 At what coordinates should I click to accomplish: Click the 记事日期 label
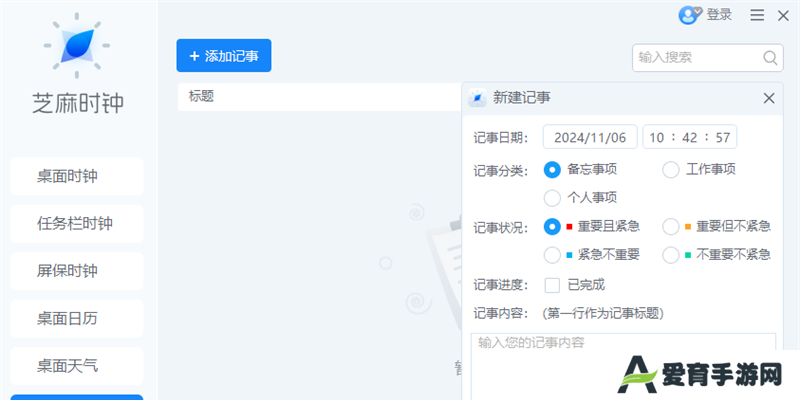[x=501, y=138]
